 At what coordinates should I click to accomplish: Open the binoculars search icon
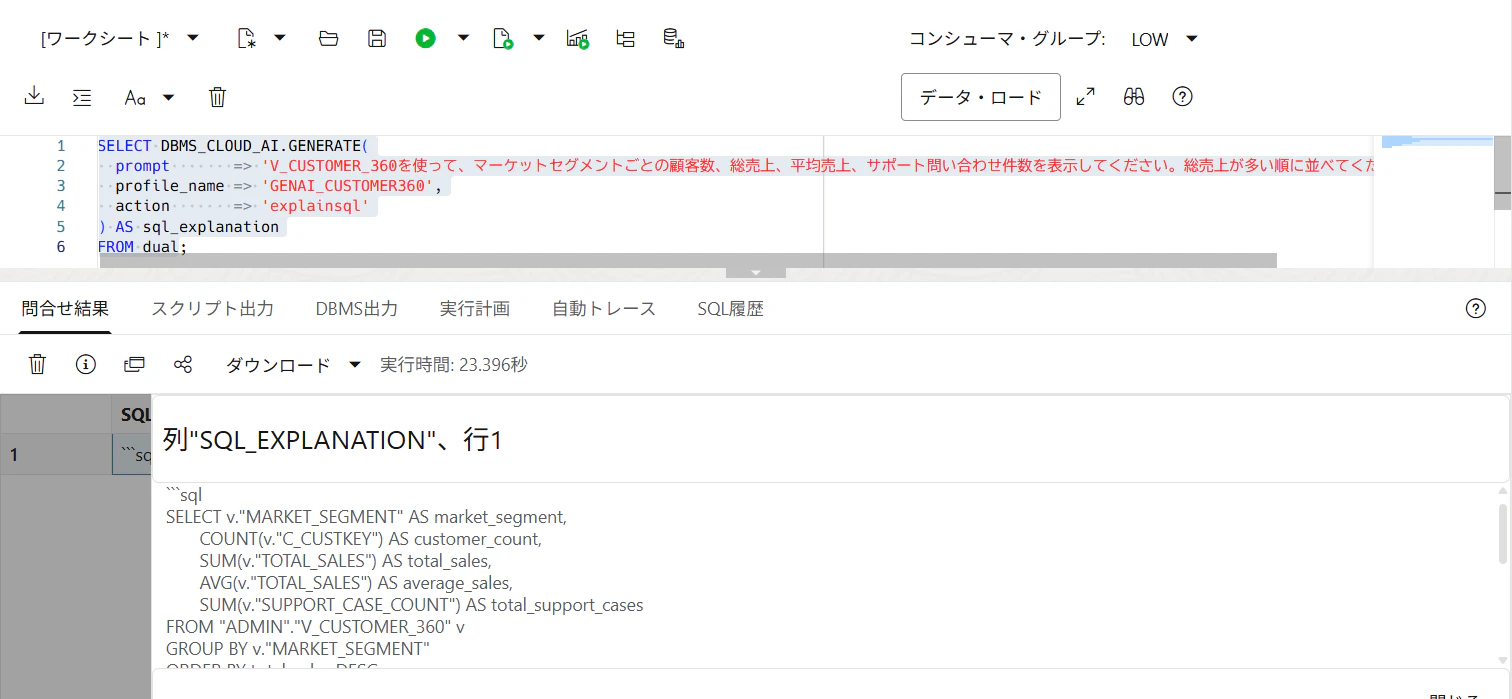click(x=1133, y=97)
